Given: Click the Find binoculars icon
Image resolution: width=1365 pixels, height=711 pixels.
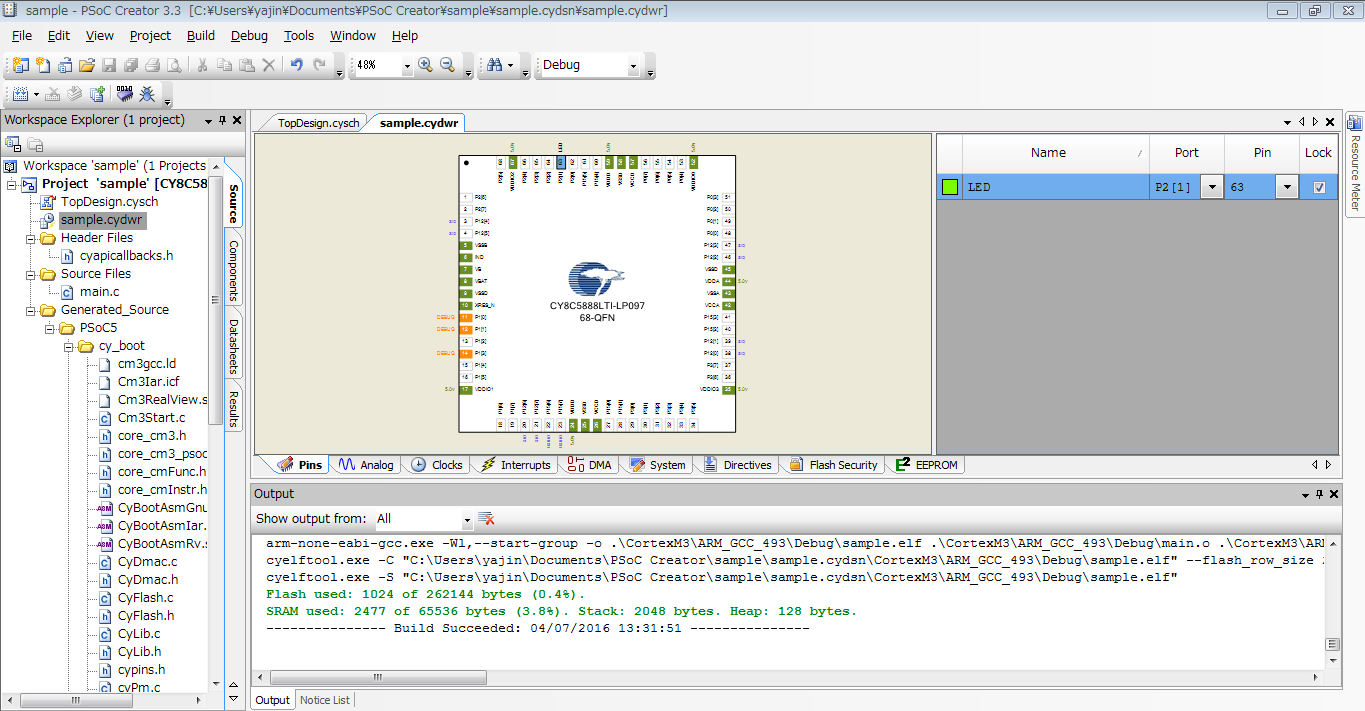Looking at the screenshot, I should (x=494, y=65).
